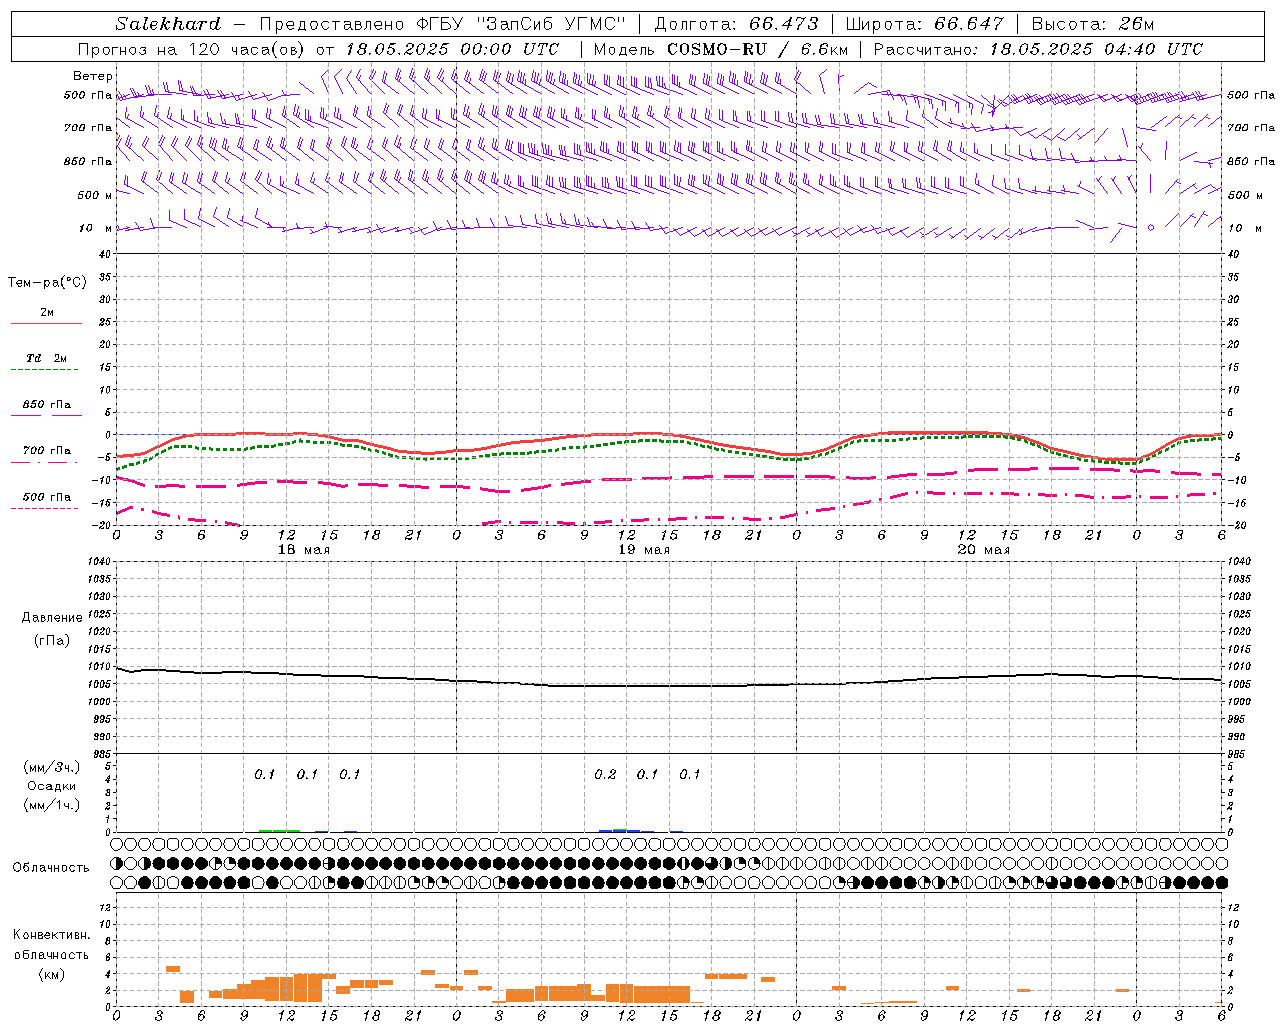Click the '(мм/1ч.)' precipitation unit label
1280x1024 pixels.
(x=52, y=805)
